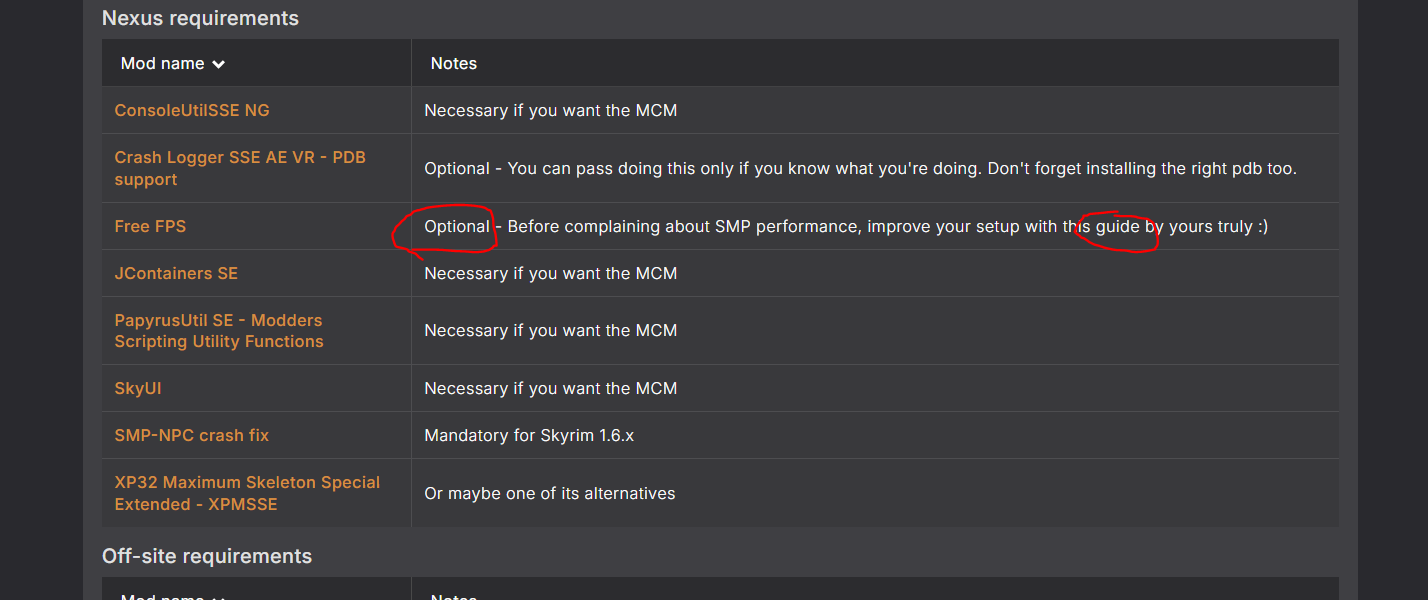The width and height of the screenshot is (1428, 600).
Task: Open SMP-NPC crash fix link
Action: (192, 435)
